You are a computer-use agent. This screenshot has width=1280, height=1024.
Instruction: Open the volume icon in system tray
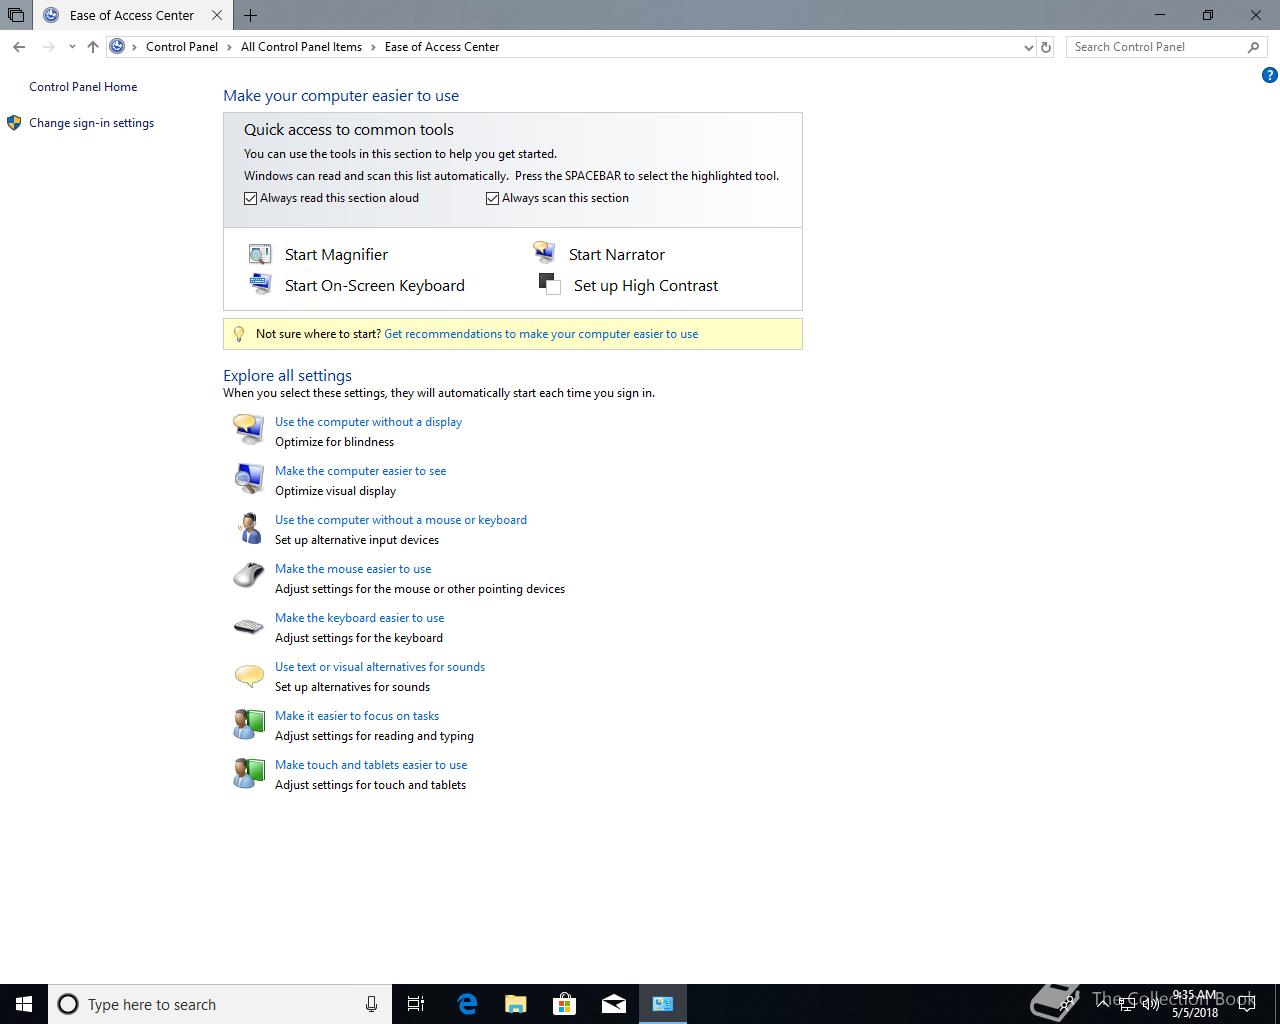tap(1150, 1004)
